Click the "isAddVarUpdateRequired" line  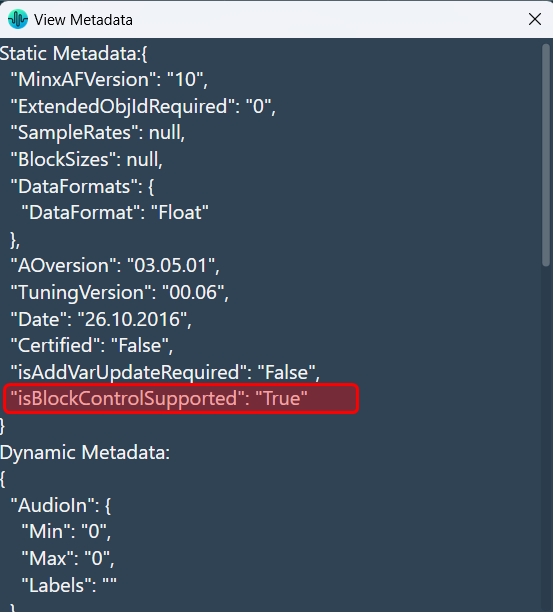[x=165, y=372]
